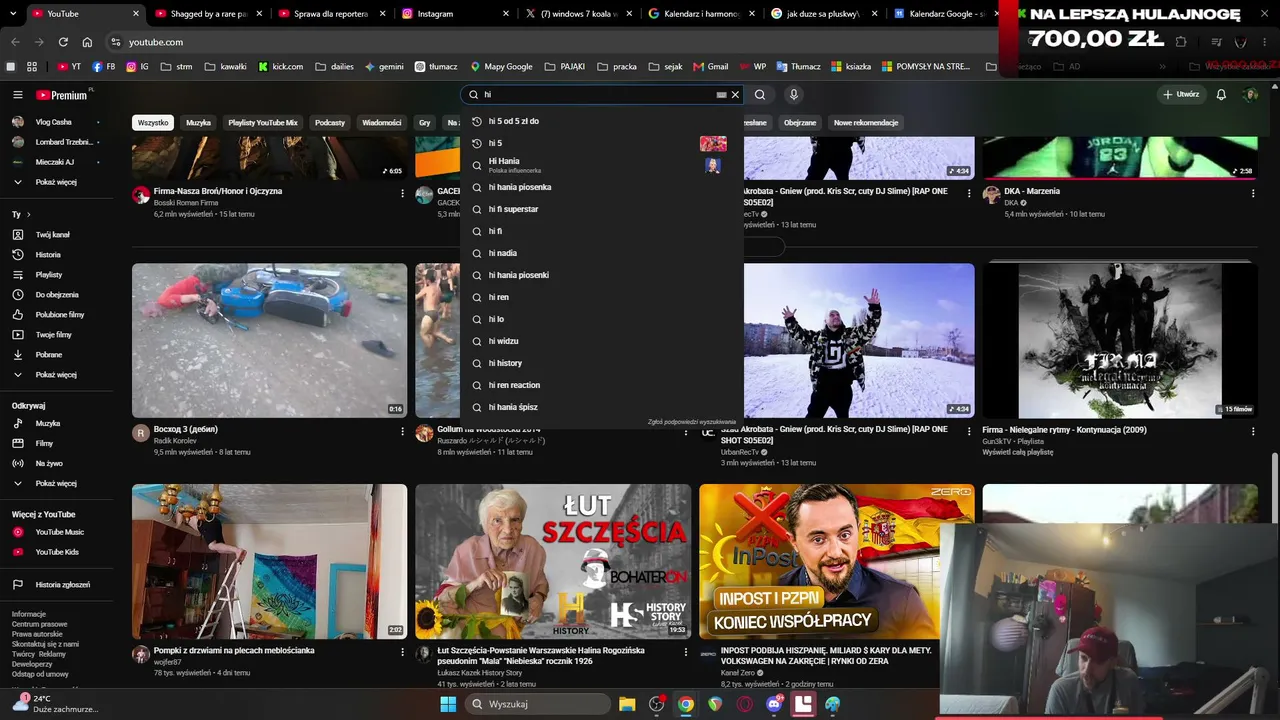Open Pompki z drzwiami video thumbnail

[x=270, y=562]
